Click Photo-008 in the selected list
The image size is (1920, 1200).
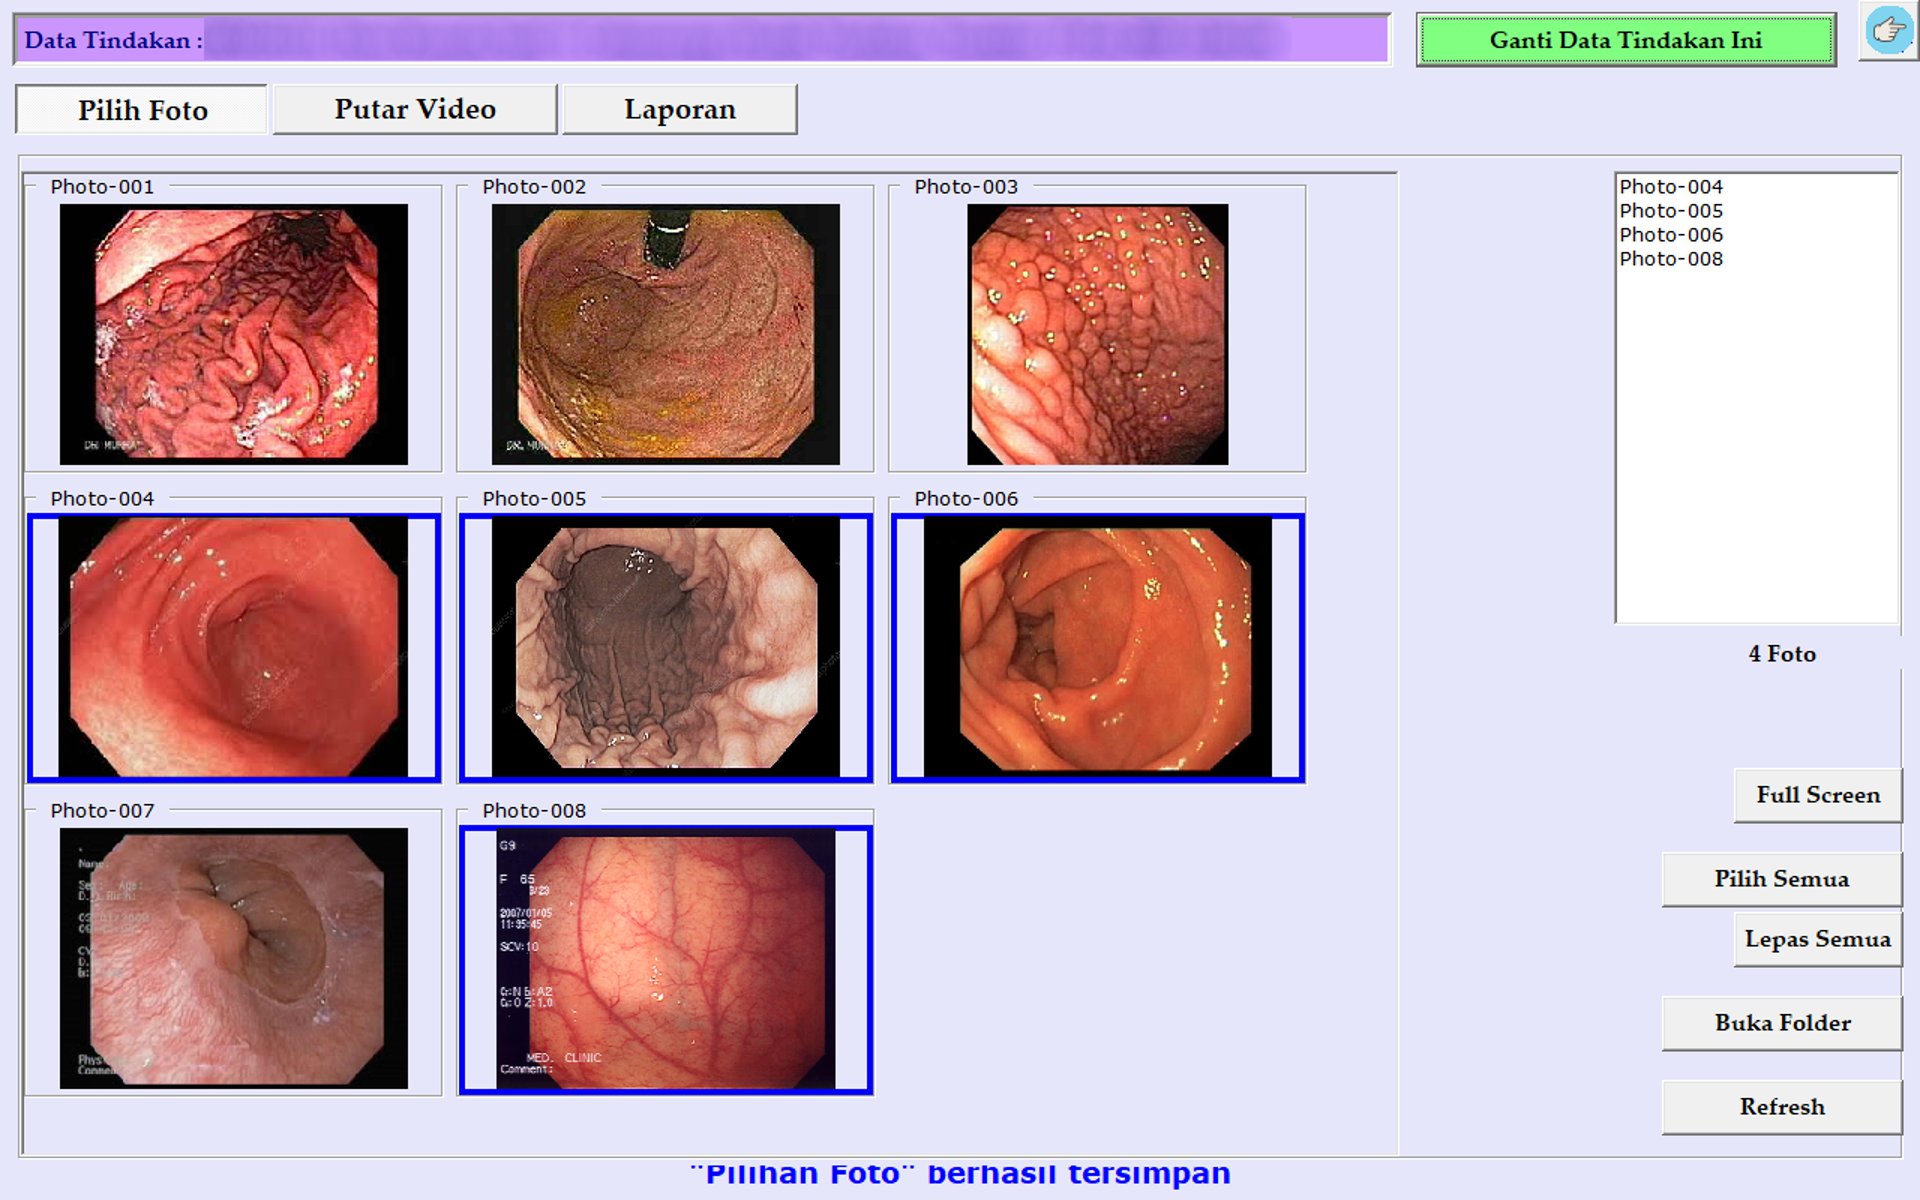(x=1671, y=259)
